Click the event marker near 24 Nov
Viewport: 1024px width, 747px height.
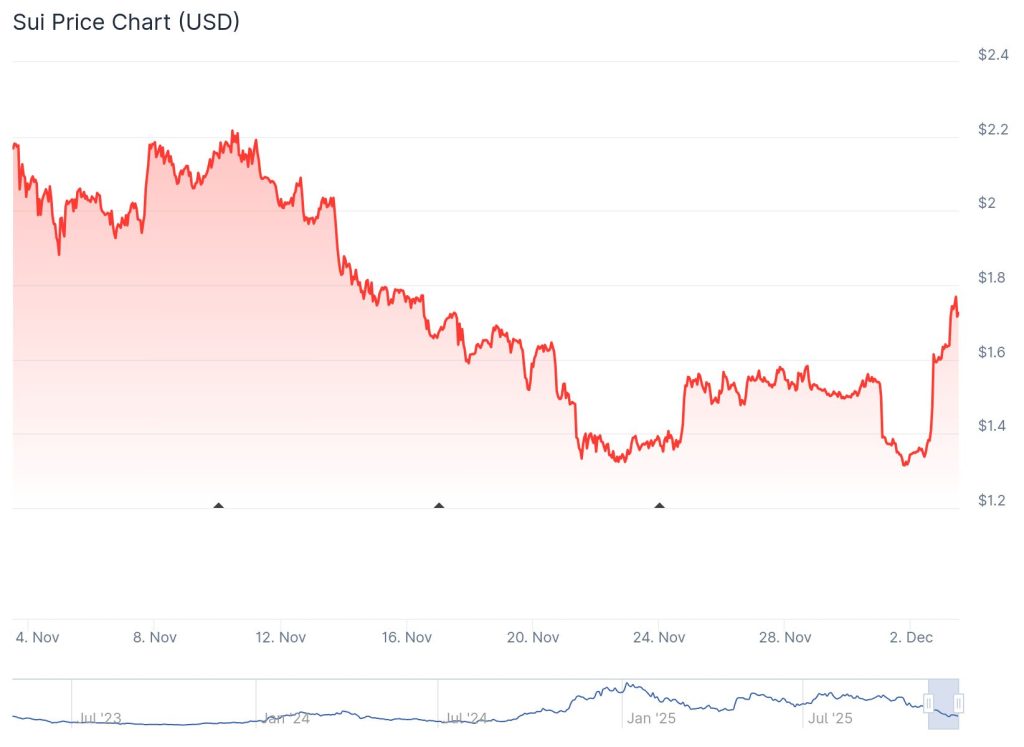point(659,506)
